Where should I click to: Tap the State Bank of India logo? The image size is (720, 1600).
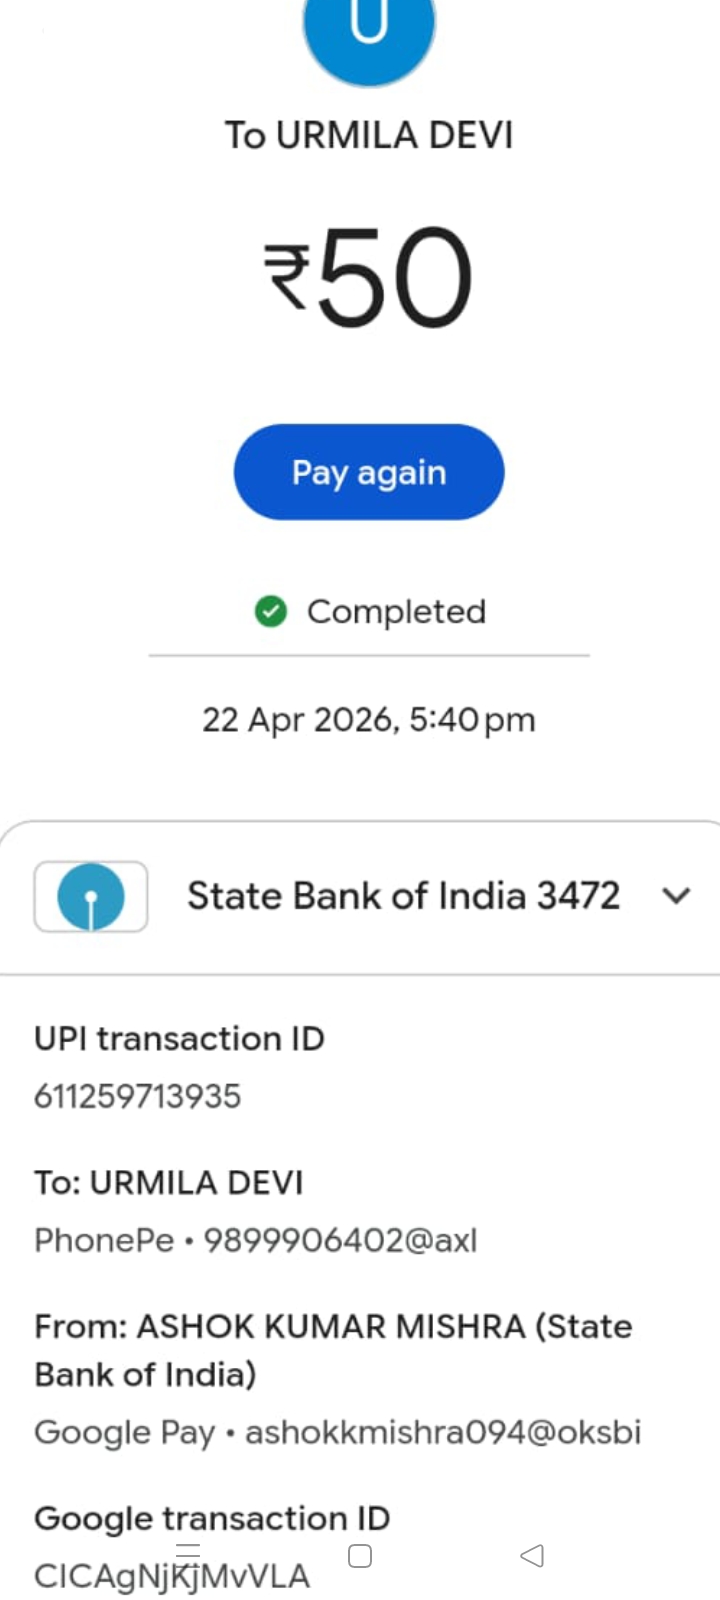(91, 896)
